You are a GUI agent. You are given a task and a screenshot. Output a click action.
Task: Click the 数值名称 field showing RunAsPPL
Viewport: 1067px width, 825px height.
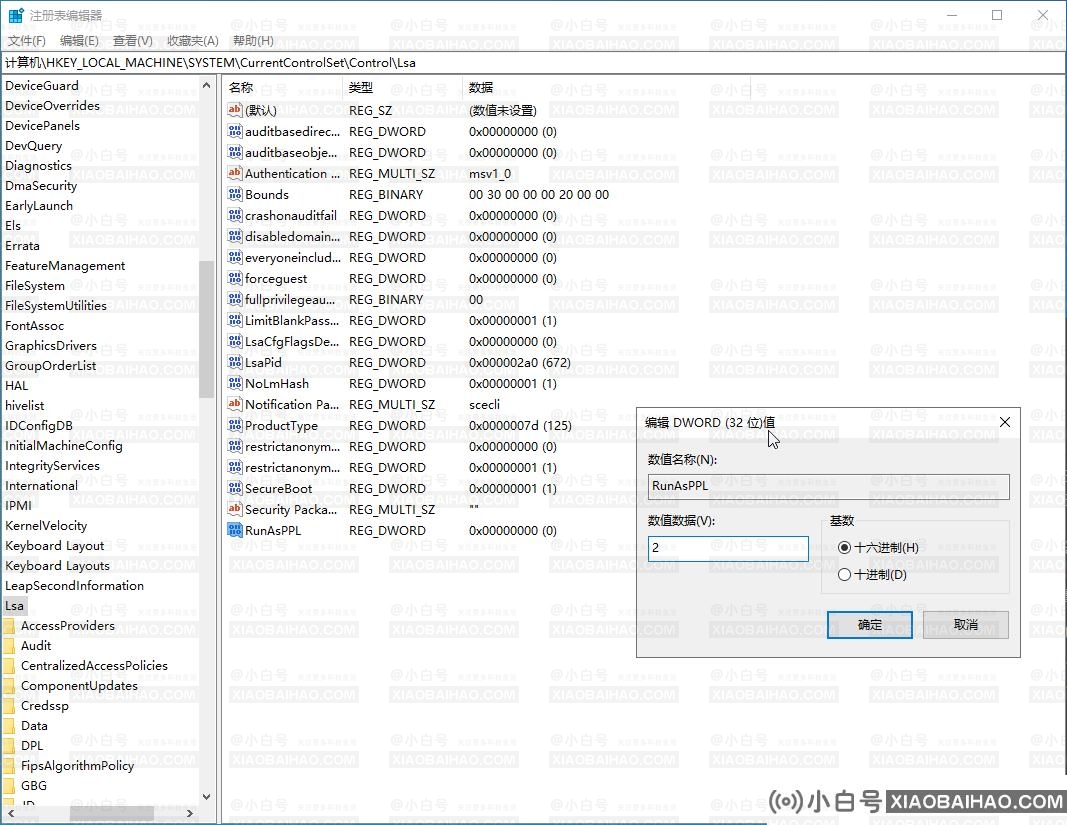[x=828, y=486]
